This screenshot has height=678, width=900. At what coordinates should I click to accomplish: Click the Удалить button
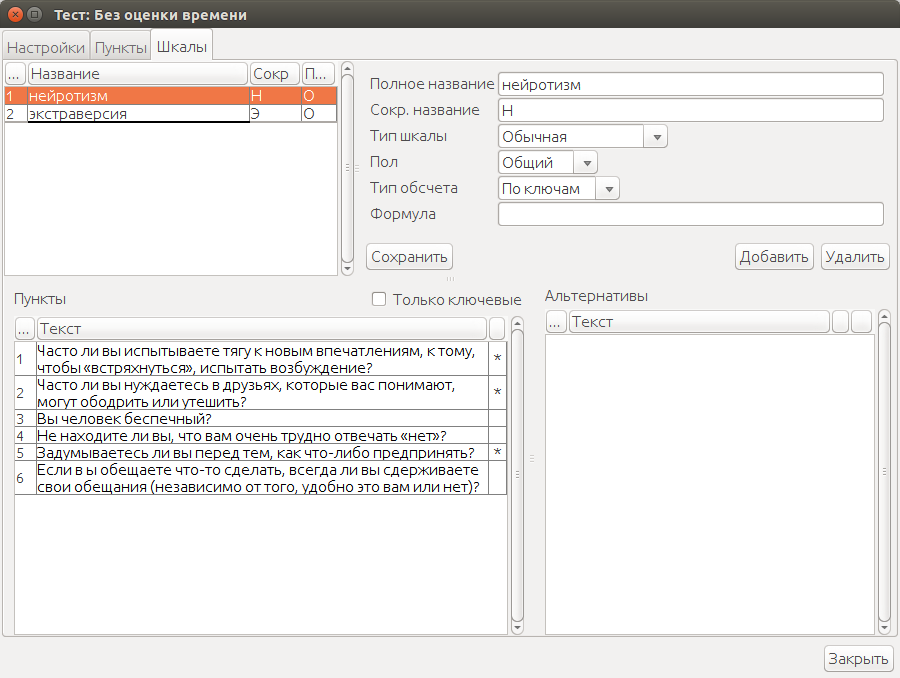(855, 257)
